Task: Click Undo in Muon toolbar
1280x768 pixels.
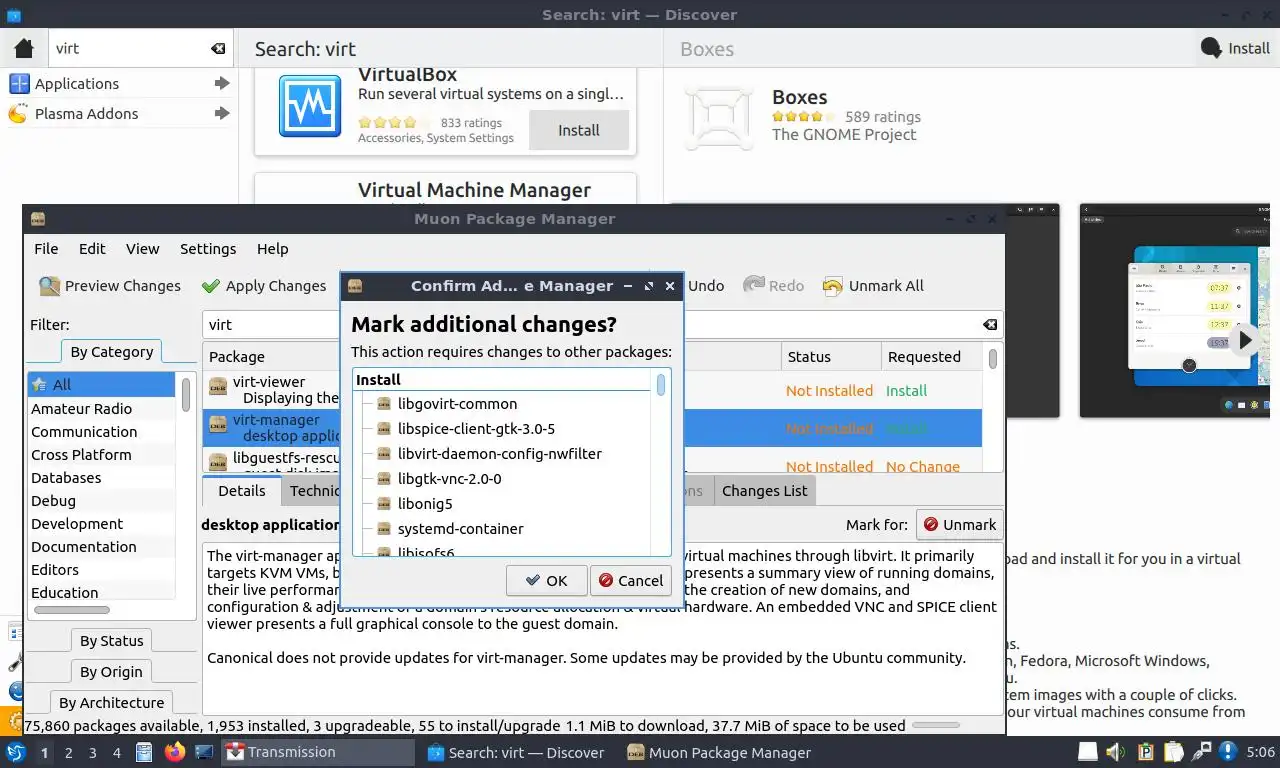Action: pos(704,286)
